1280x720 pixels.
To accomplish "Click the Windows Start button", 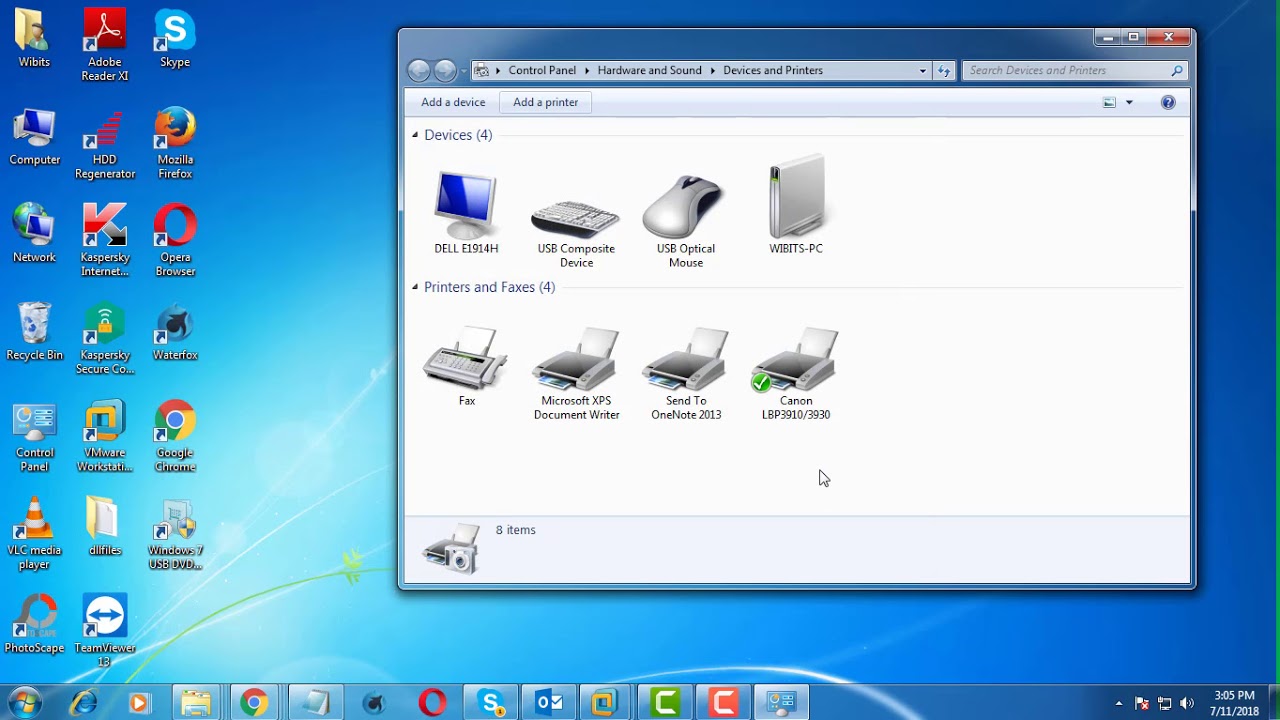I will (24, 702).
